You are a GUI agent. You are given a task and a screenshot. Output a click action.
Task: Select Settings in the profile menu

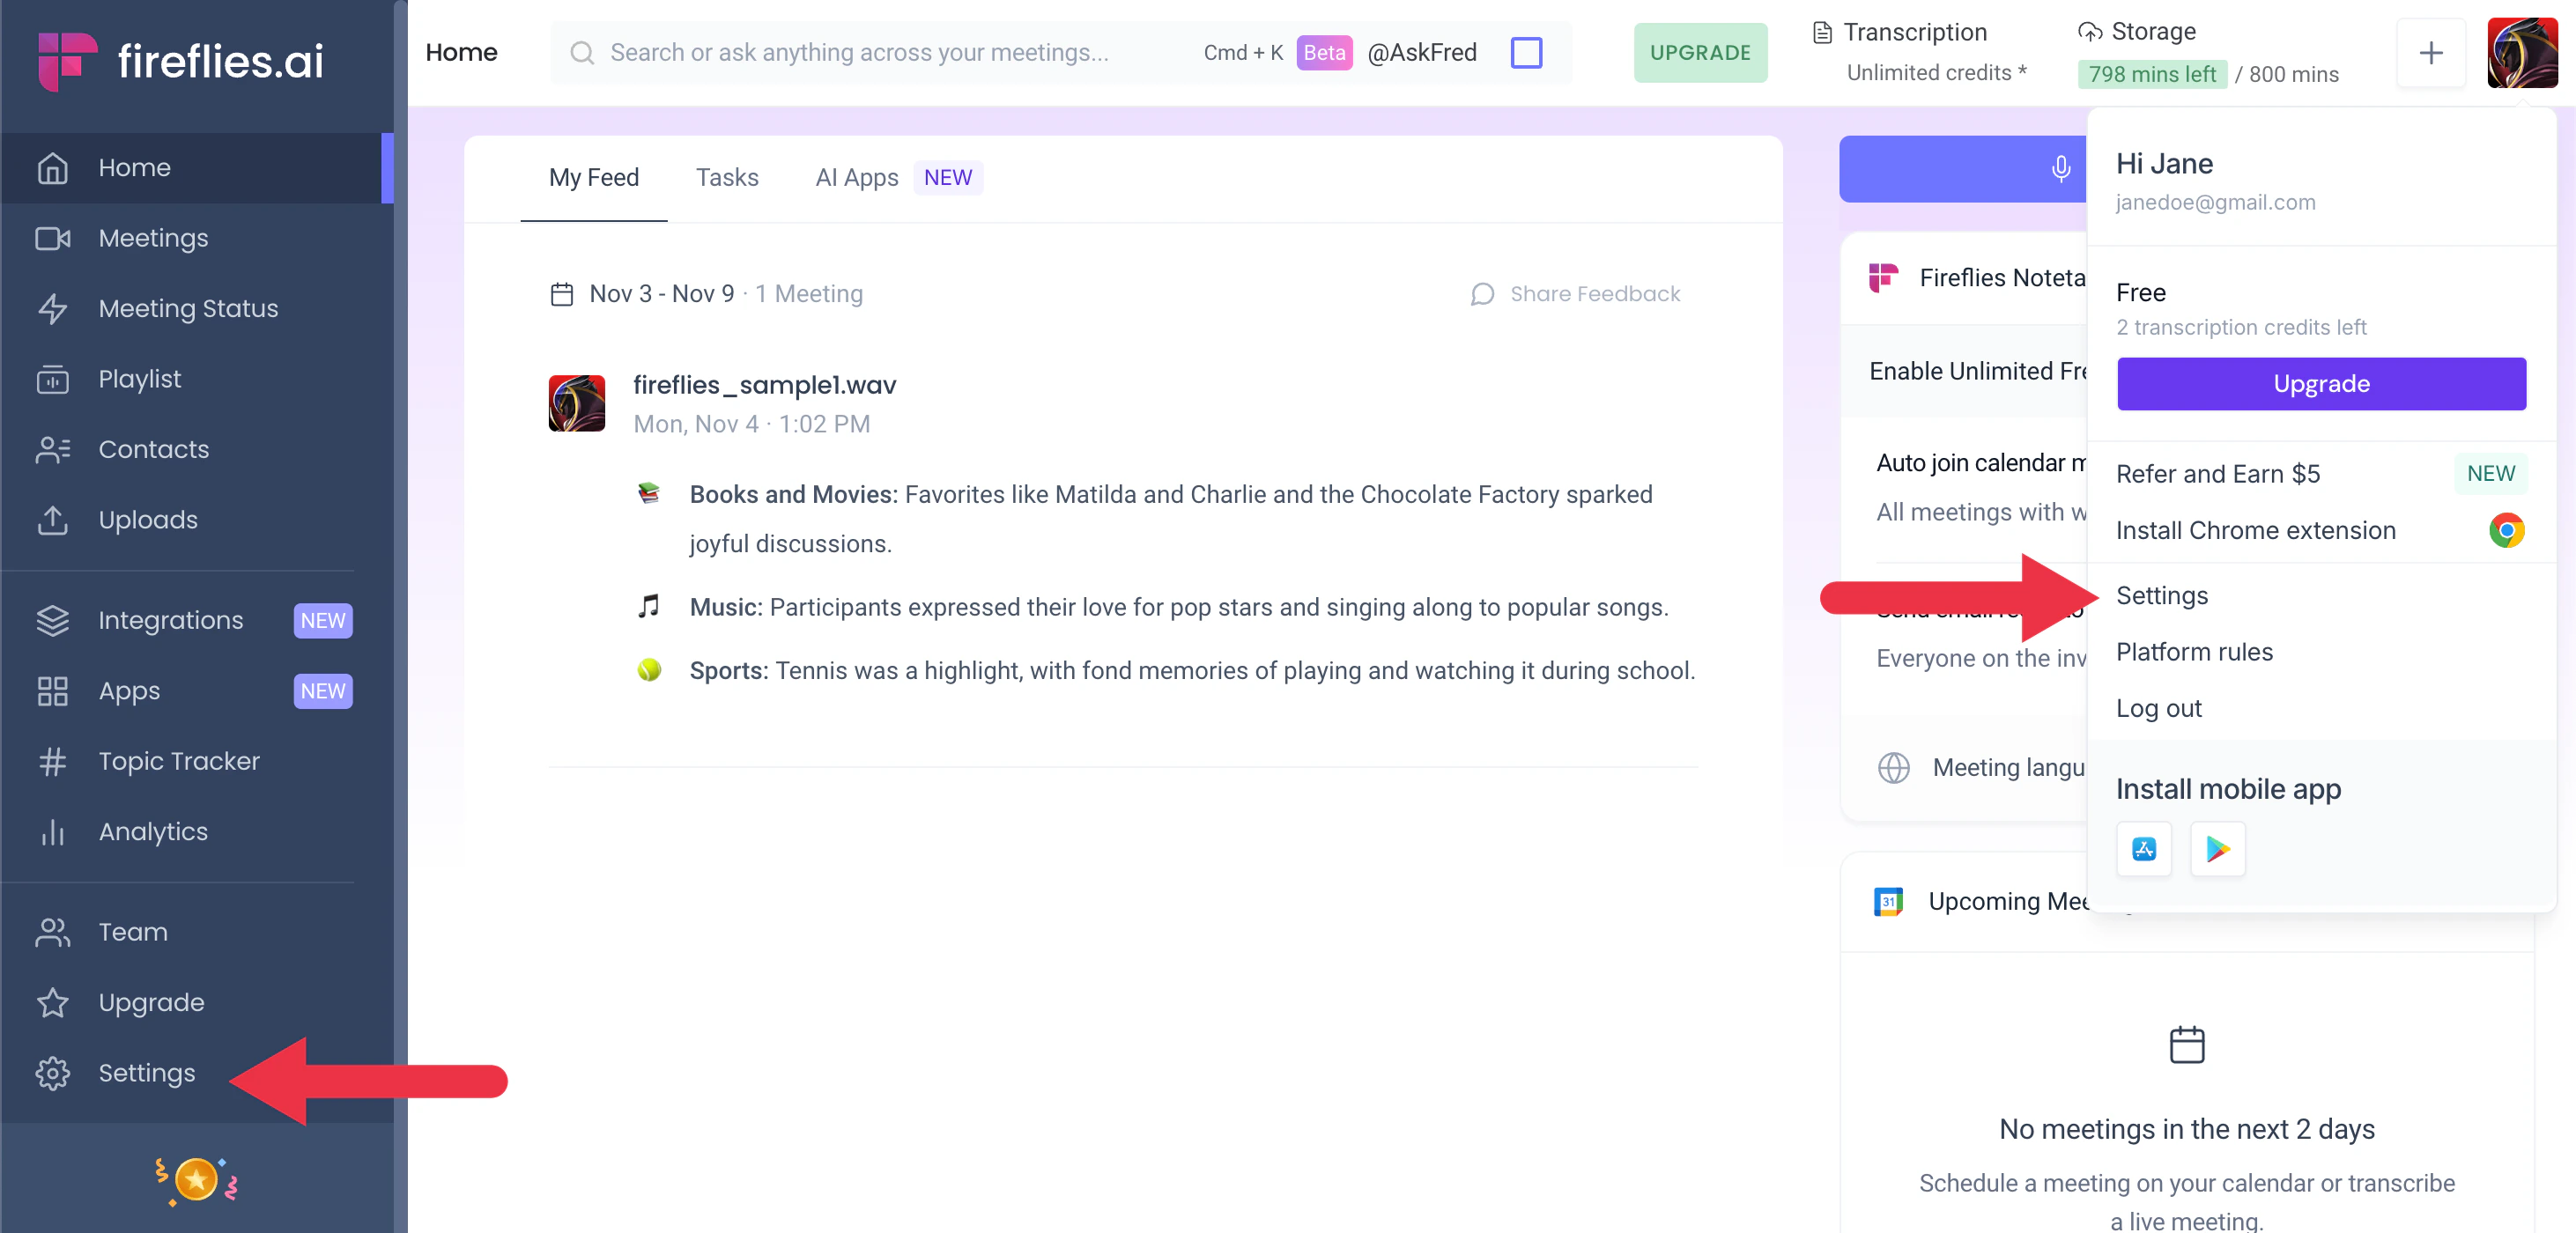[x=2161, y=595]
